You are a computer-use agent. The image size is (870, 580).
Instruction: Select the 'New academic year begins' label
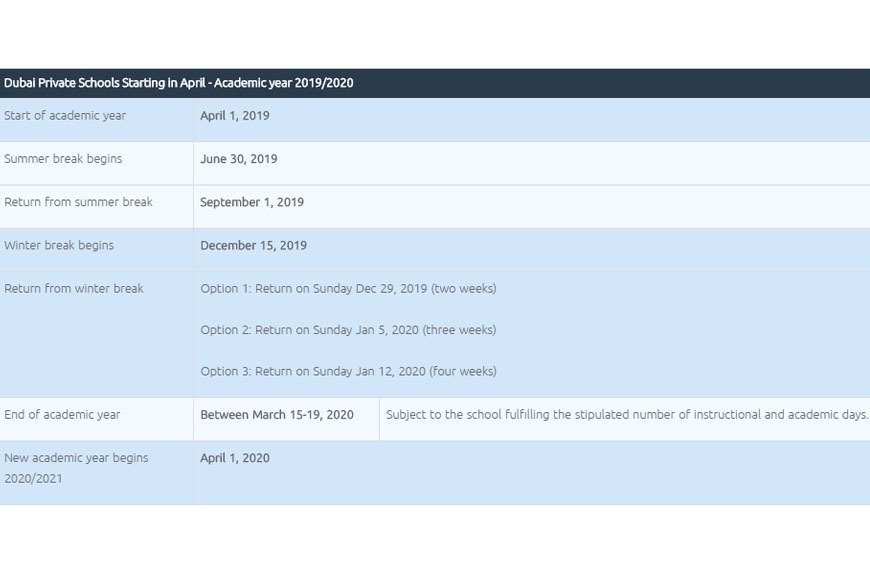pyautogui.click(x=76, y=458)
